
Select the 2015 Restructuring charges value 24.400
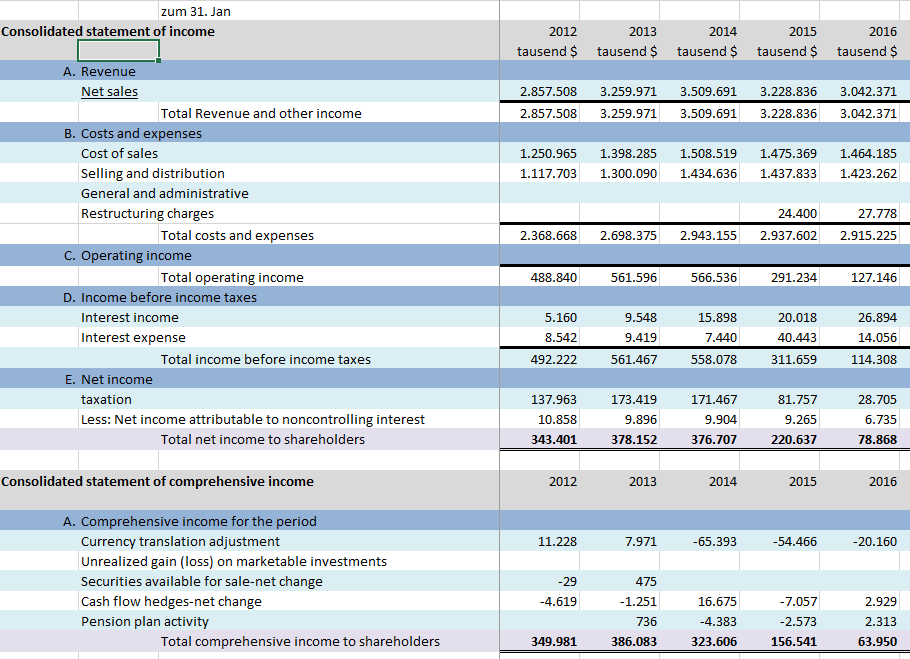[797, 213]
